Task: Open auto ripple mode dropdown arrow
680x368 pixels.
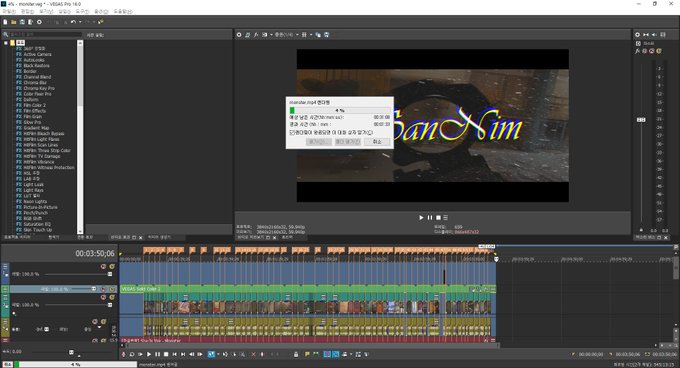Action: click(x=351, y=354)
